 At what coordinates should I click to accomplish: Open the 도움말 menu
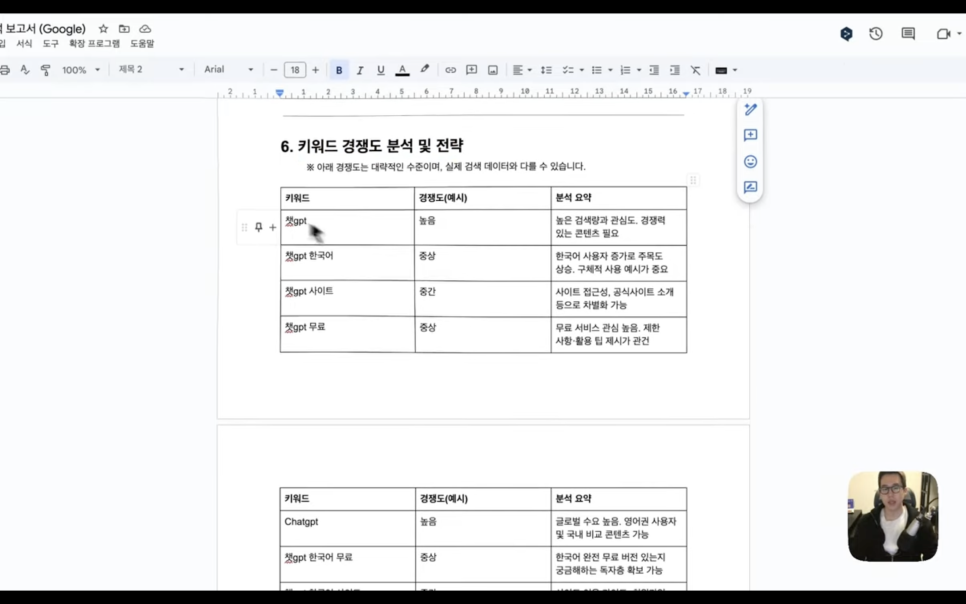pyautogui.click(x=142, y=44)
